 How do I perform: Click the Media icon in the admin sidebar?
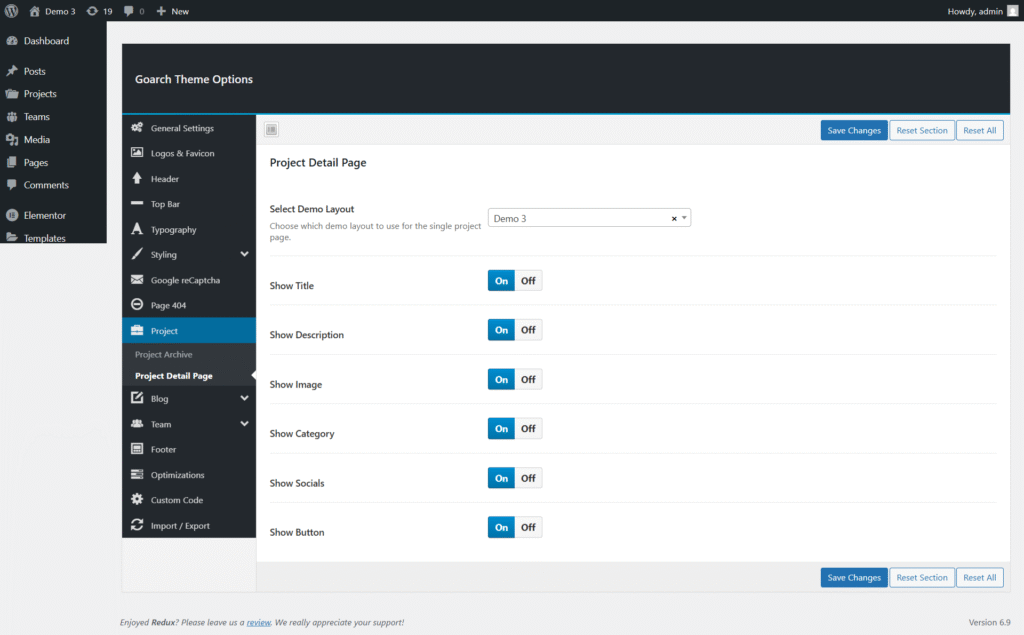pyautogui.click(x=12, y=139)
